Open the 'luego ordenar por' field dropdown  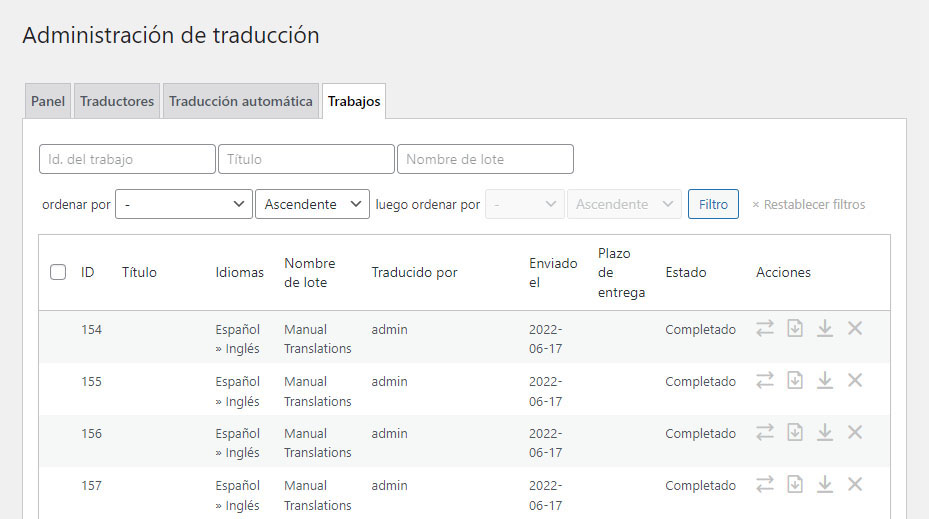coord(524,204)
